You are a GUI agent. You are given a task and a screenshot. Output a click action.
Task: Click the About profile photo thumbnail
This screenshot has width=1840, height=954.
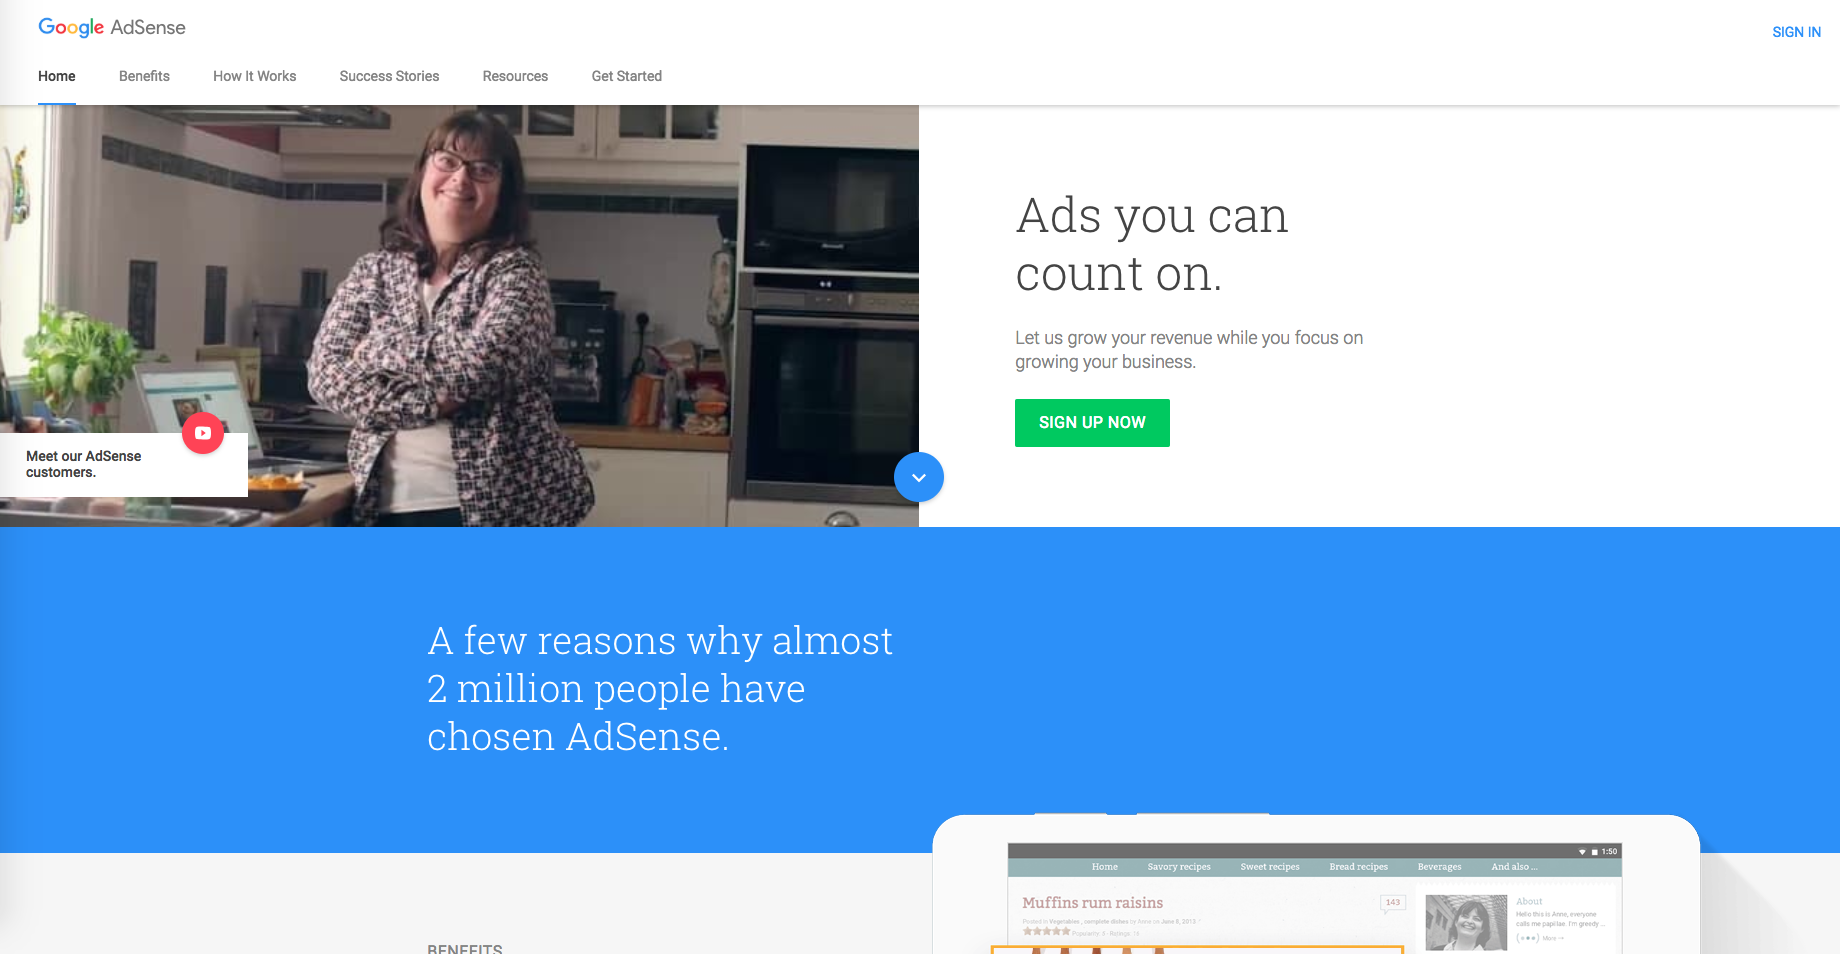[1466, 922]
